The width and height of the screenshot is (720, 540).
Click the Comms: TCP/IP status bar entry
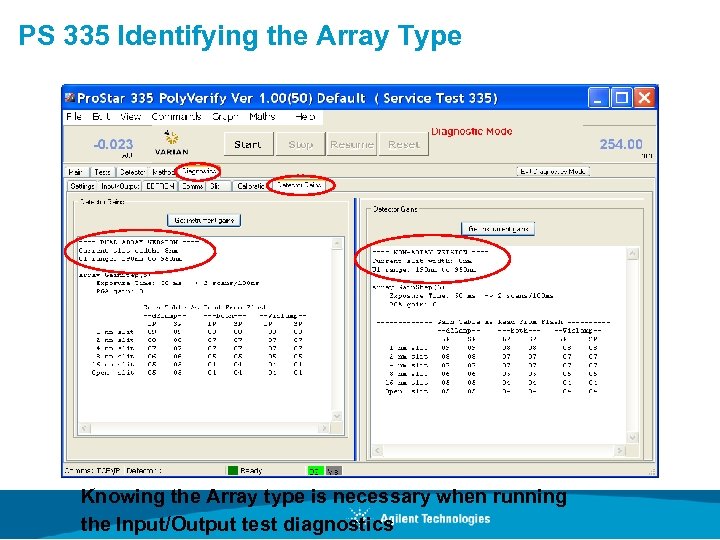click(93, 471)
